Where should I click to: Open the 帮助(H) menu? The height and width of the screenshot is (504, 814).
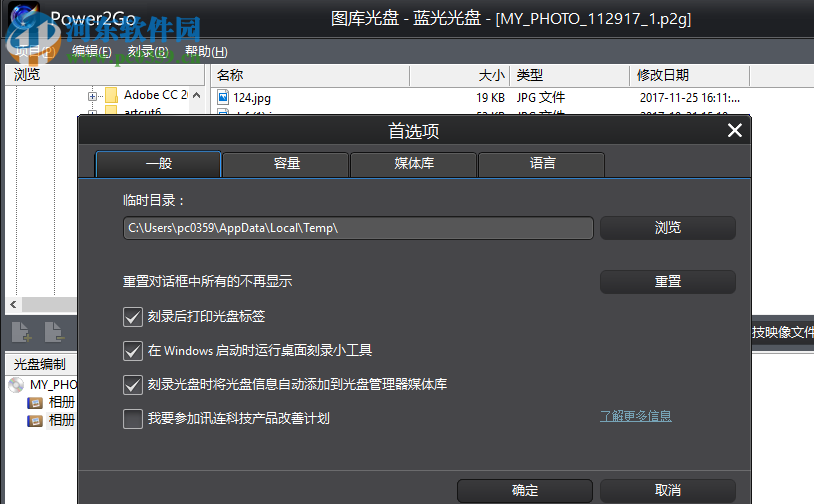(206, 51)
